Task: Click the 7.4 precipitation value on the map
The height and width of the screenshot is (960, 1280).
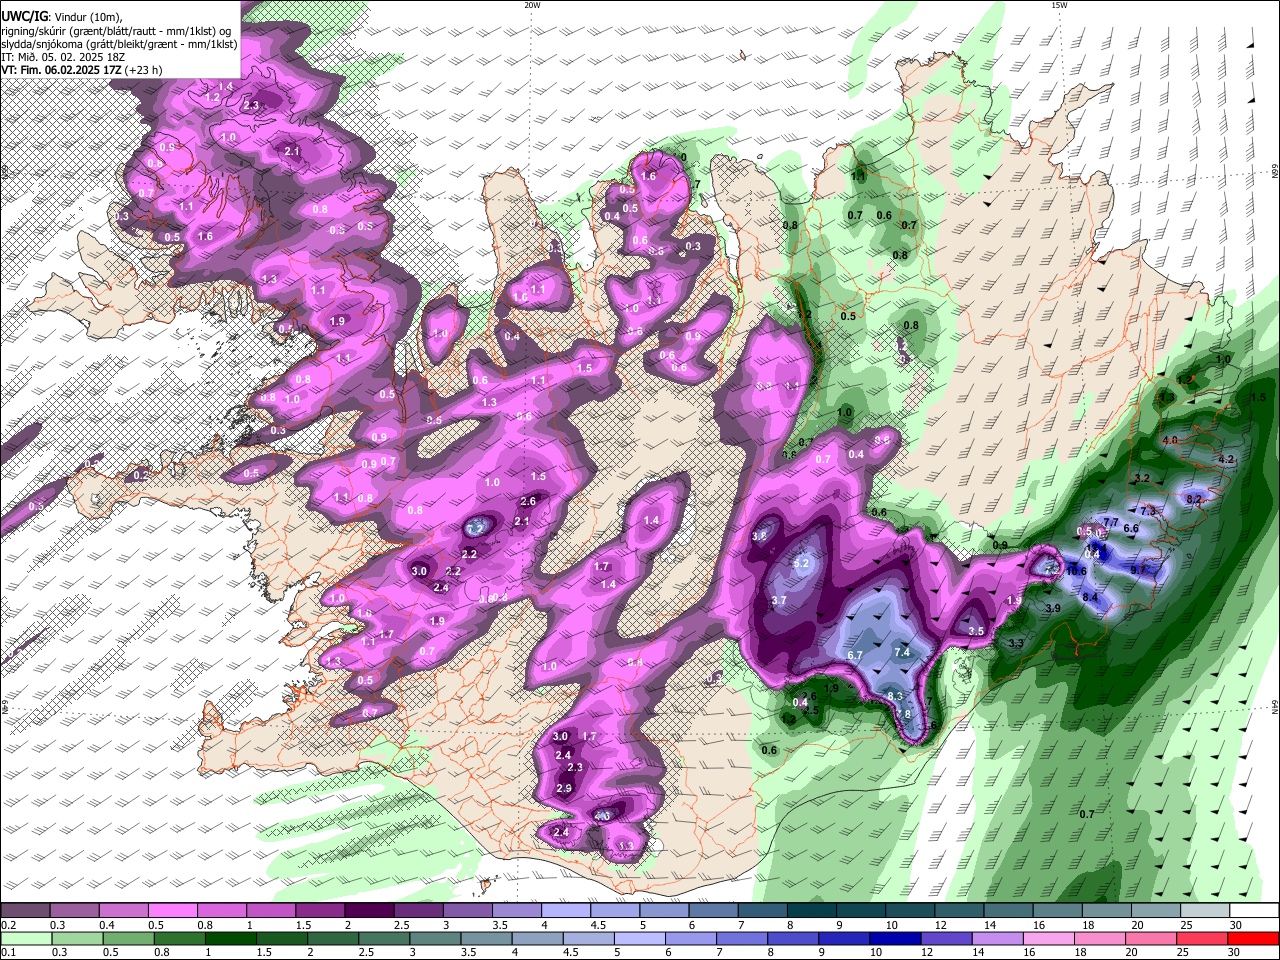Action: pos(902,652)
